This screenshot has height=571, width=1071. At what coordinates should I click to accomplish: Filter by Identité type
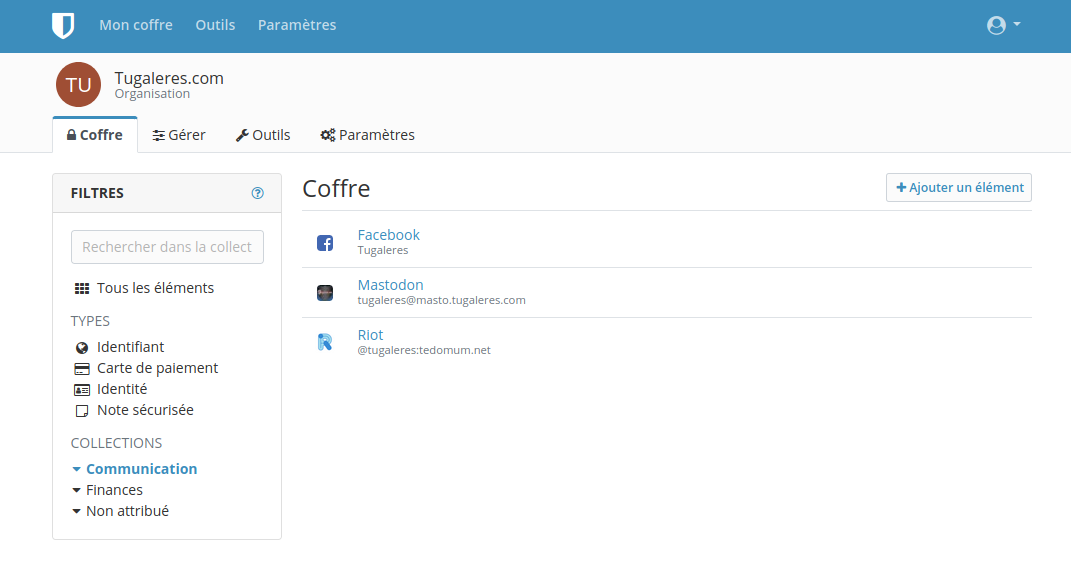click(122, 389)
